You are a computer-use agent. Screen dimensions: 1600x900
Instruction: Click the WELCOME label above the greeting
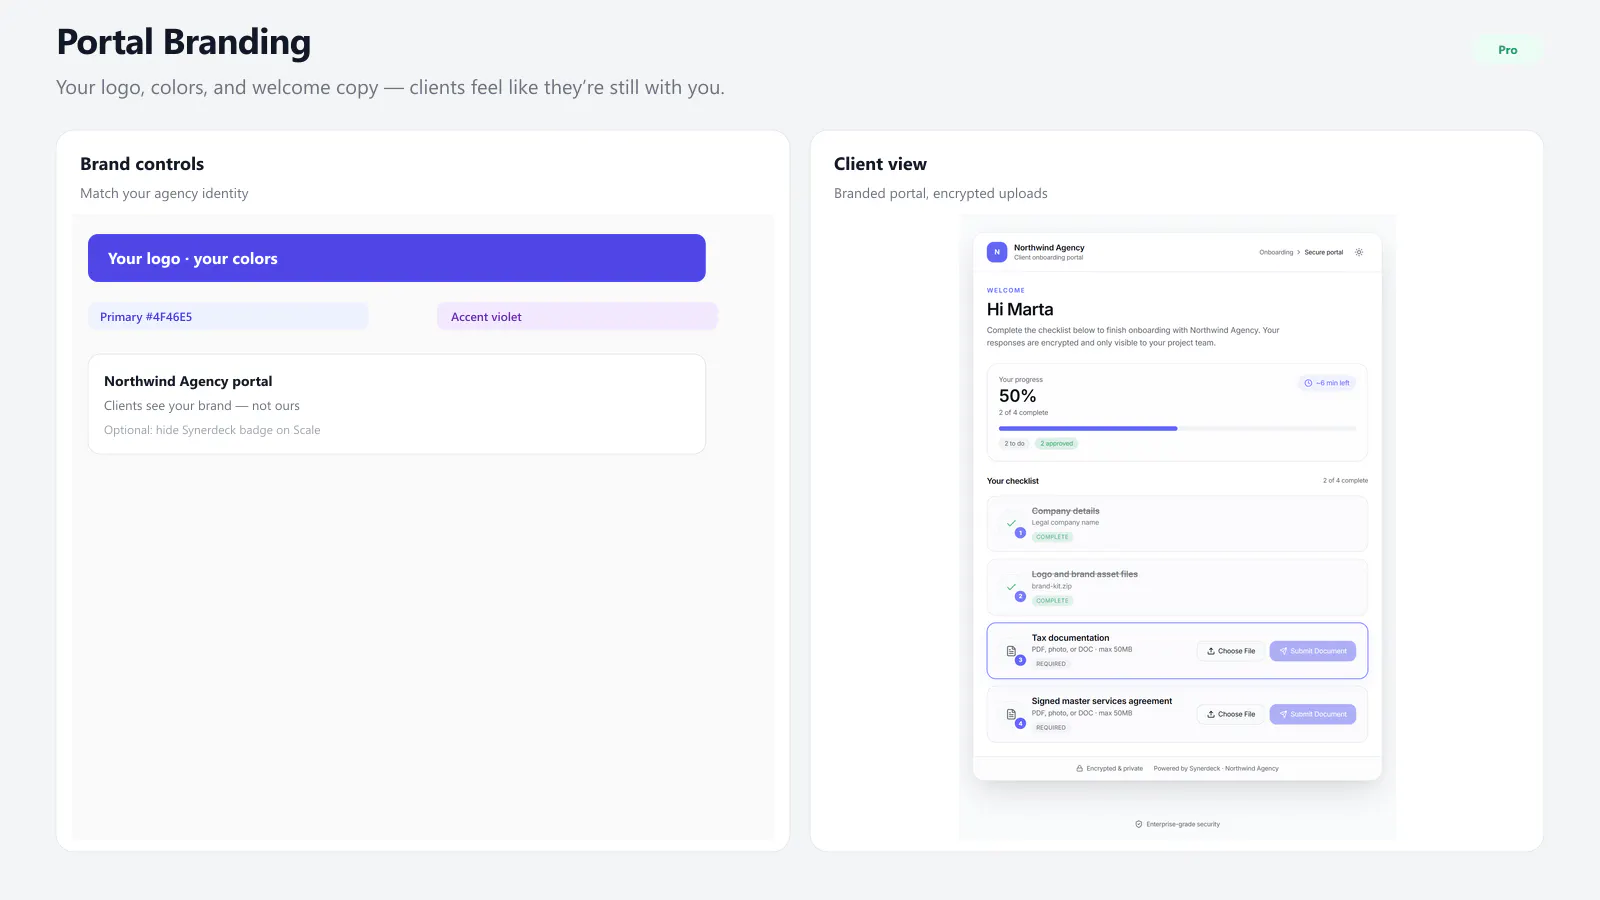coord(1006,291)
